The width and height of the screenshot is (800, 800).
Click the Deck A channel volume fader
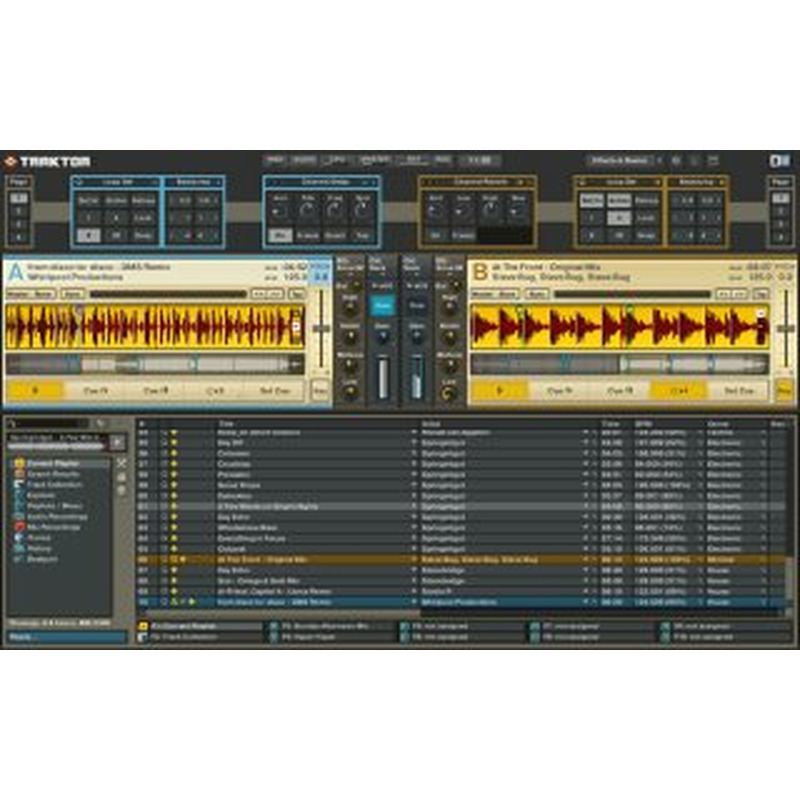coord(383,379)
